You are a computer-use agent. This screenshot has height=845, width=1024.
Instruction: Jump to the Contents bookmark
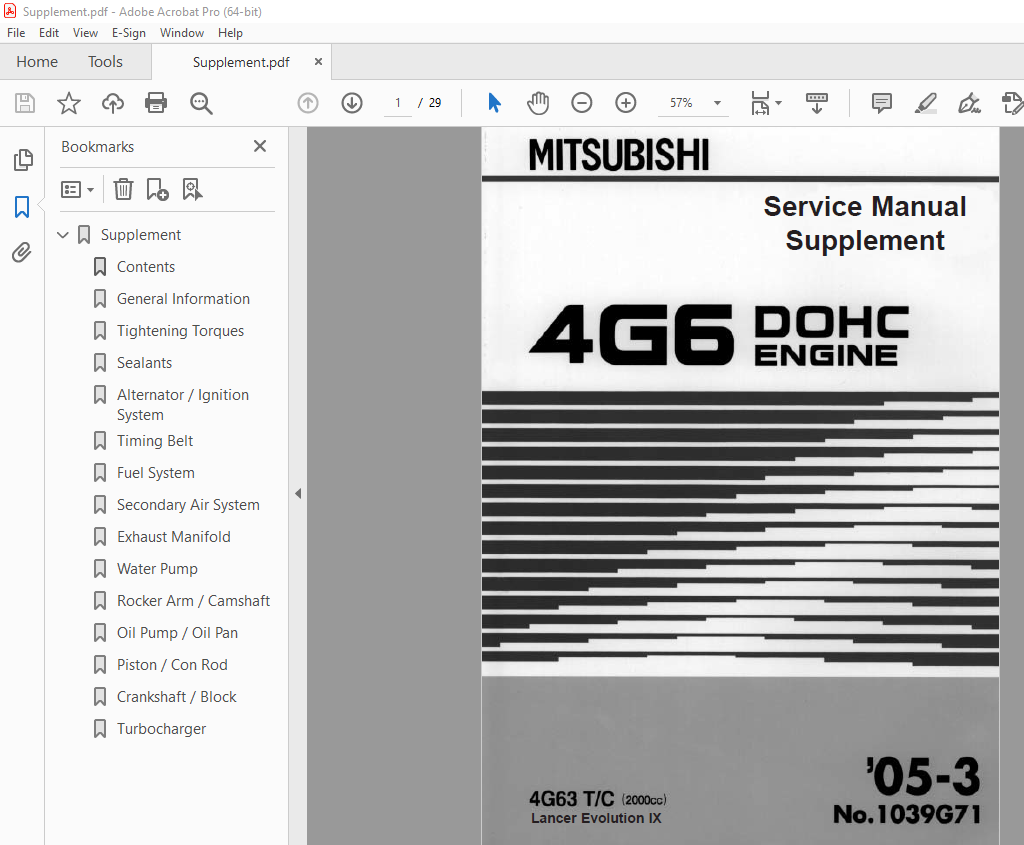tap(146, 267)
